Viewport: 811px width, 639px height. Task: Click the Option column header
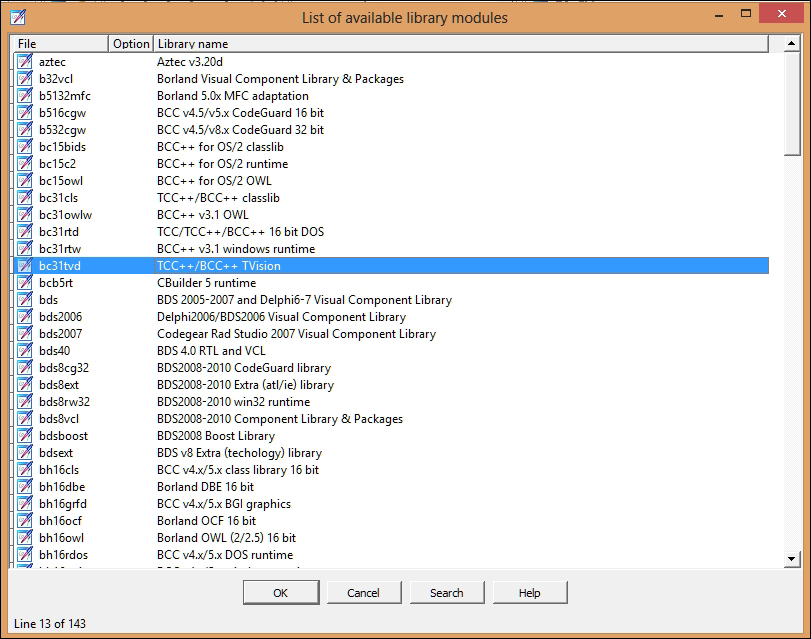pyautogui.click(x=131, y=43)
